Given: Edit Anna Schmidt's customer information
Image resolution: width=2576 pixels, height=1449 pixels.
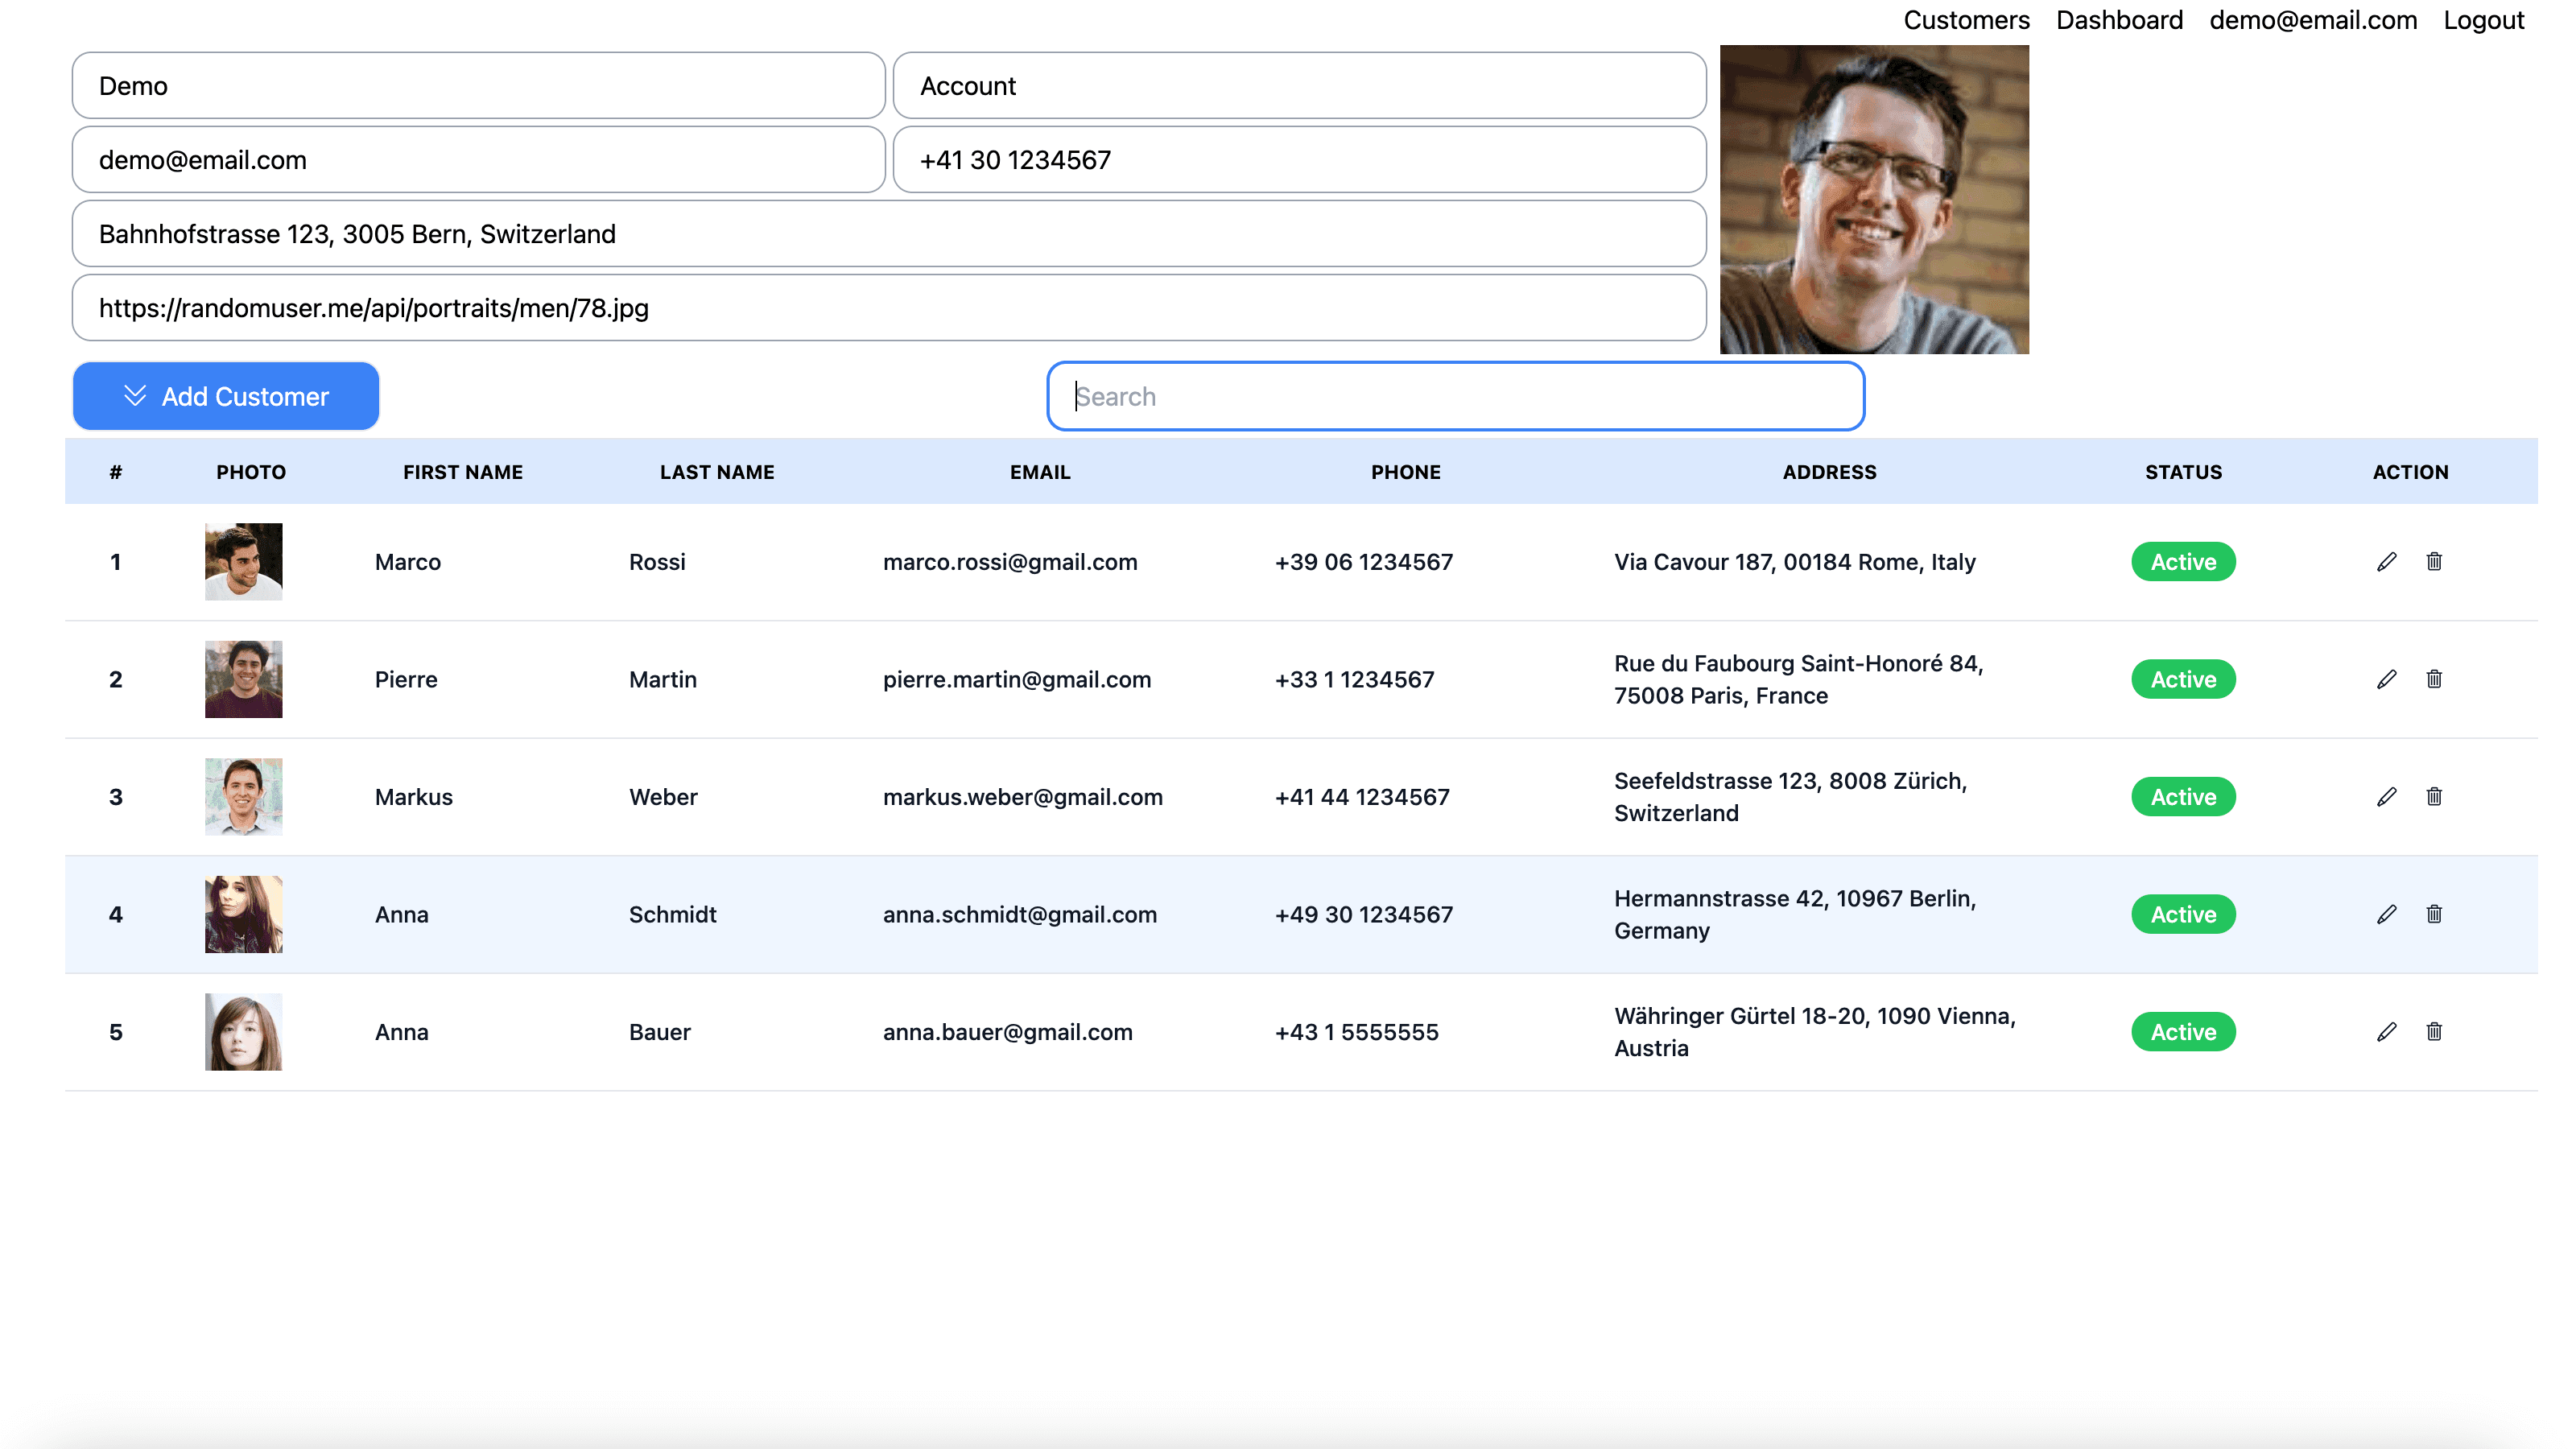Looking at the screenshot, I should (x=2387, y=913).
